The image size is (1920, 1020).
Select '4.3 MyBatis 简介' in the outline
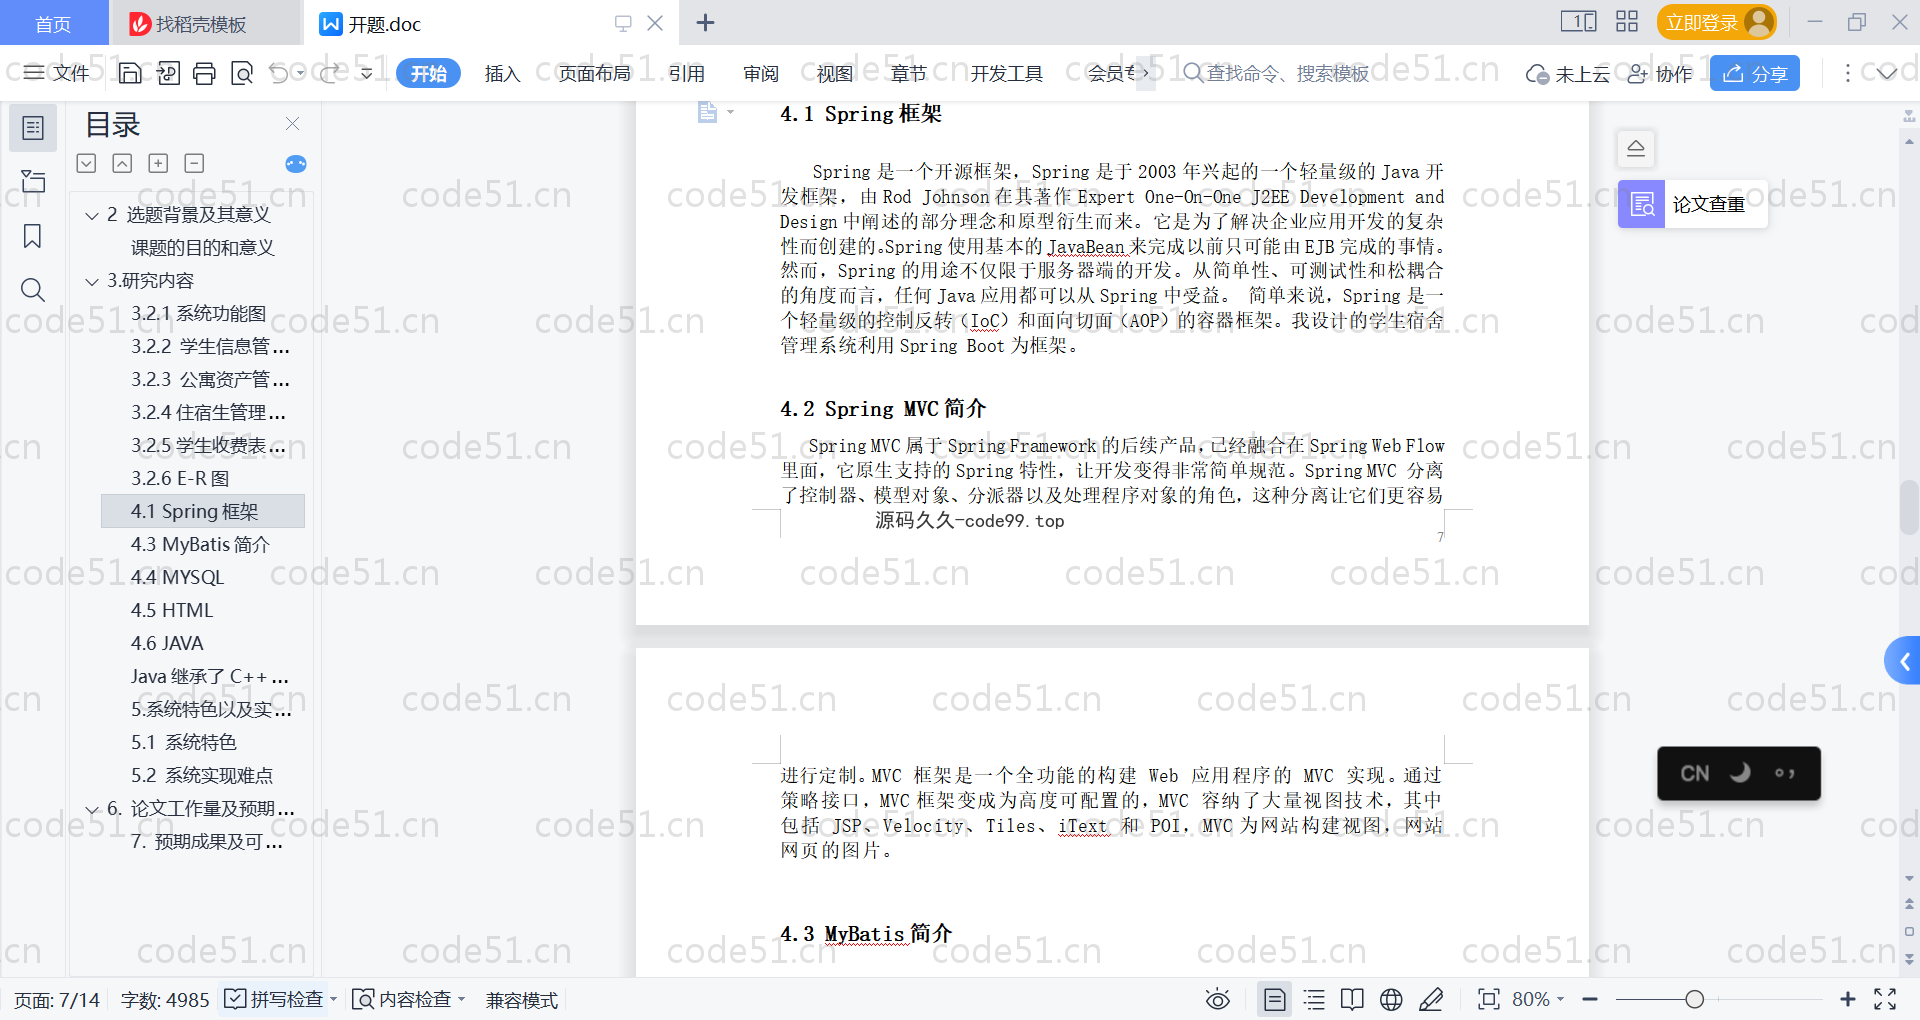pyautogui.click(x=201, y=545)
